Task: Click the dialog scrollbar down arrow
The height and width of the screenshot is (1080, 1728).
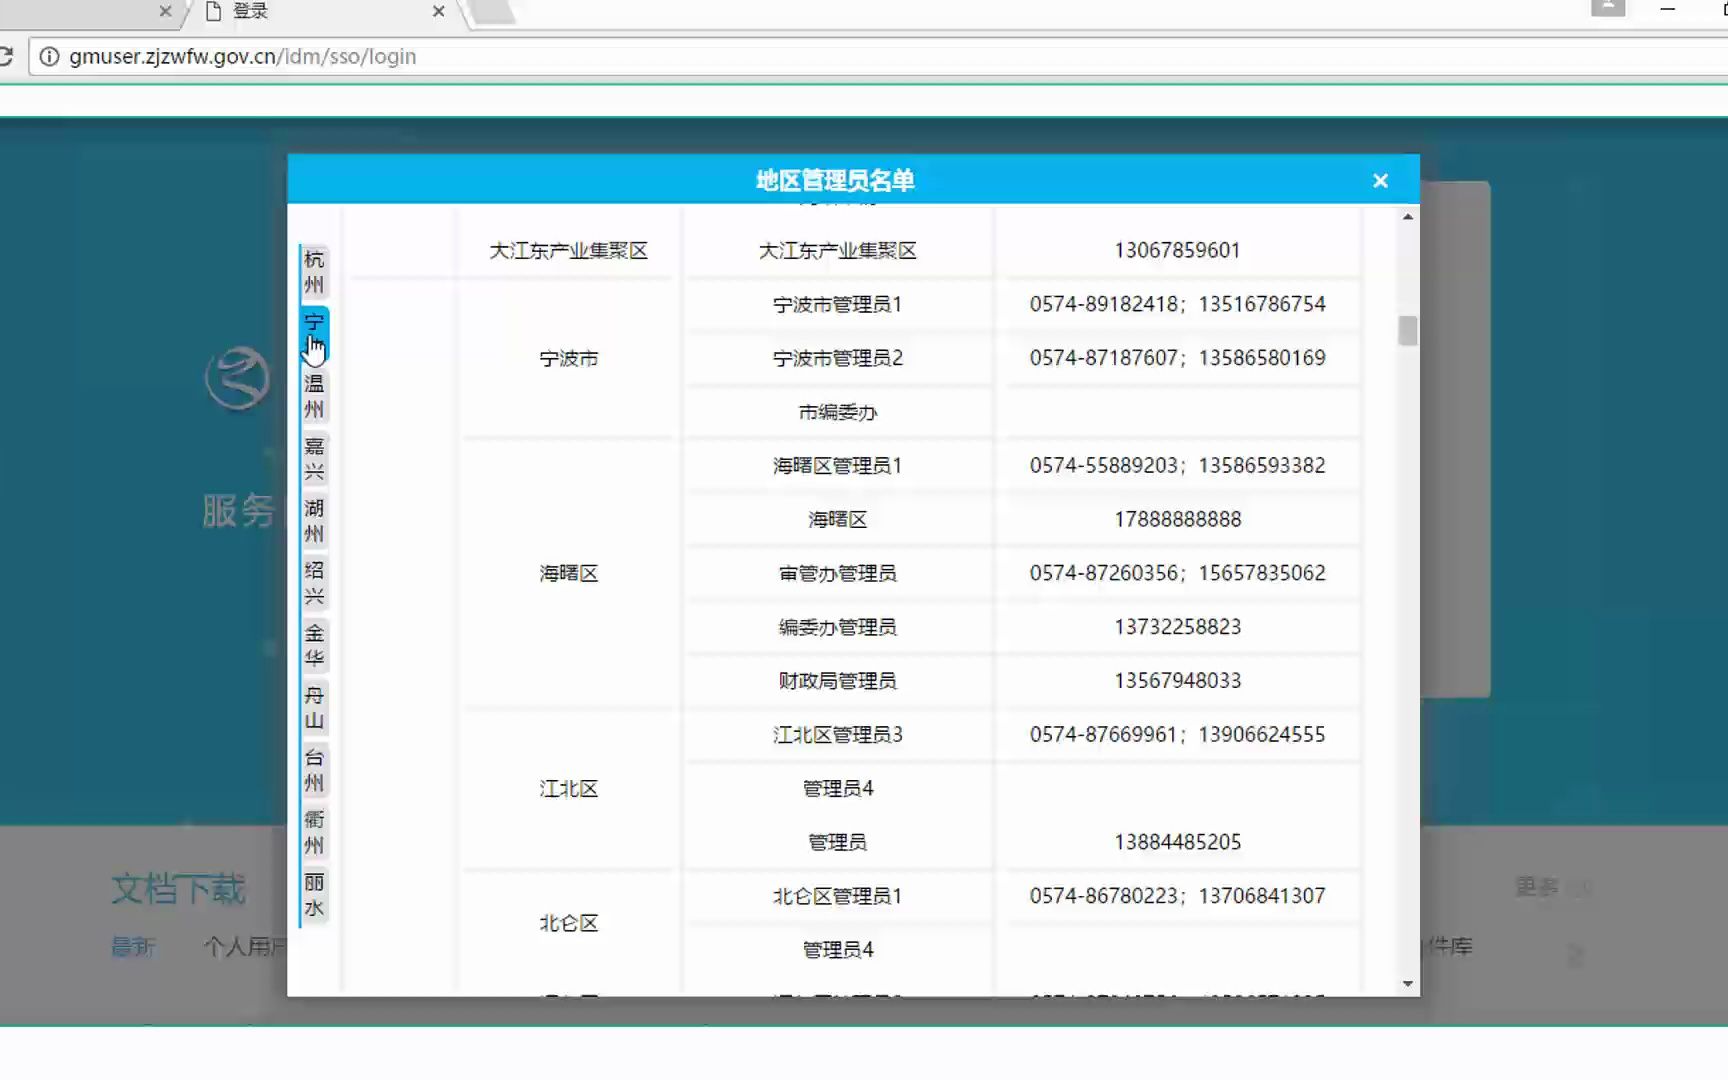Action: pos(1406,982)
